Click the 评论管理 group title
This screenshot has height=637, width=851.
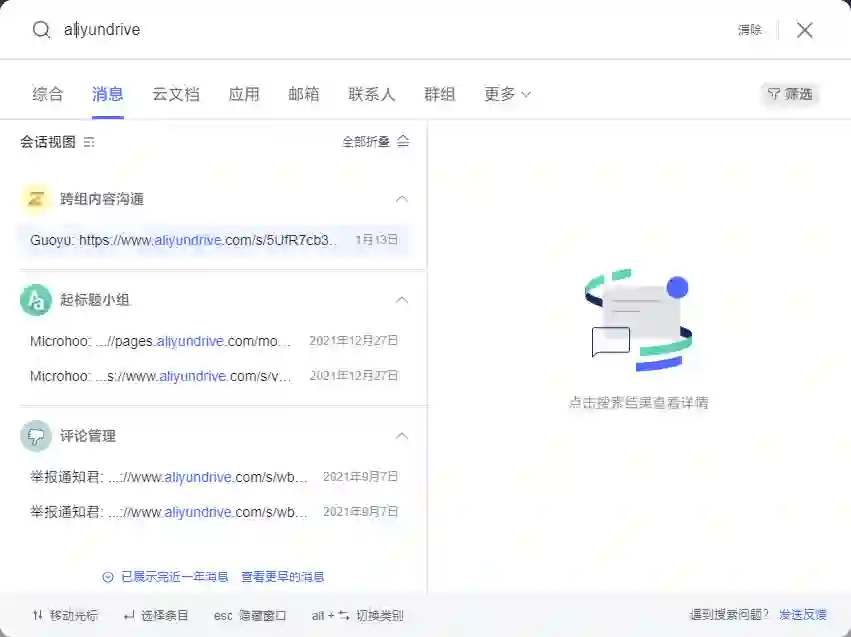tap(87, 436)
